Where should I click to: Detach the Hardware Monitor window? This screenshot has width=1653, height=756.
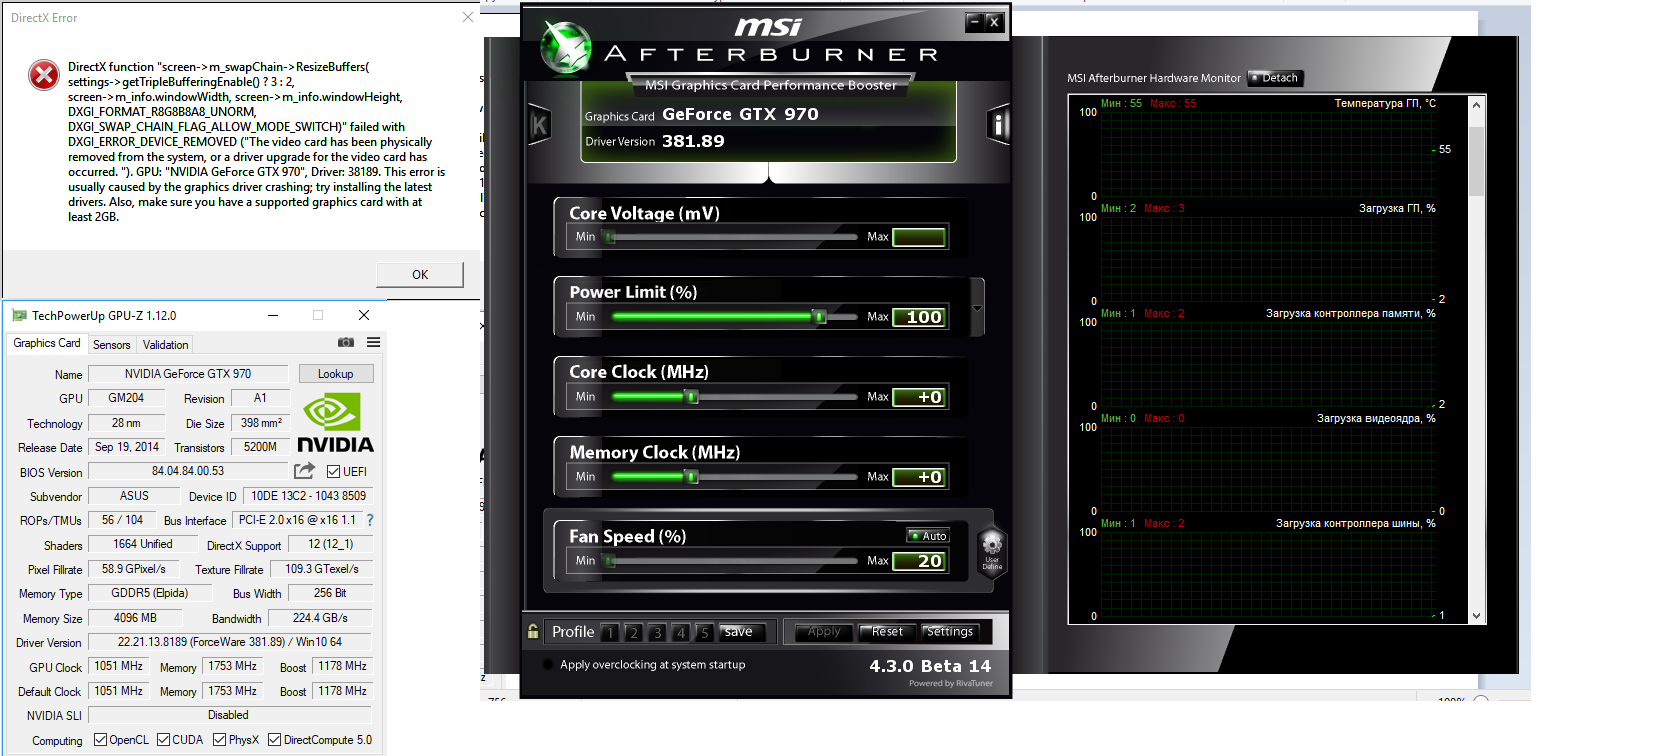click(1275, 78)
